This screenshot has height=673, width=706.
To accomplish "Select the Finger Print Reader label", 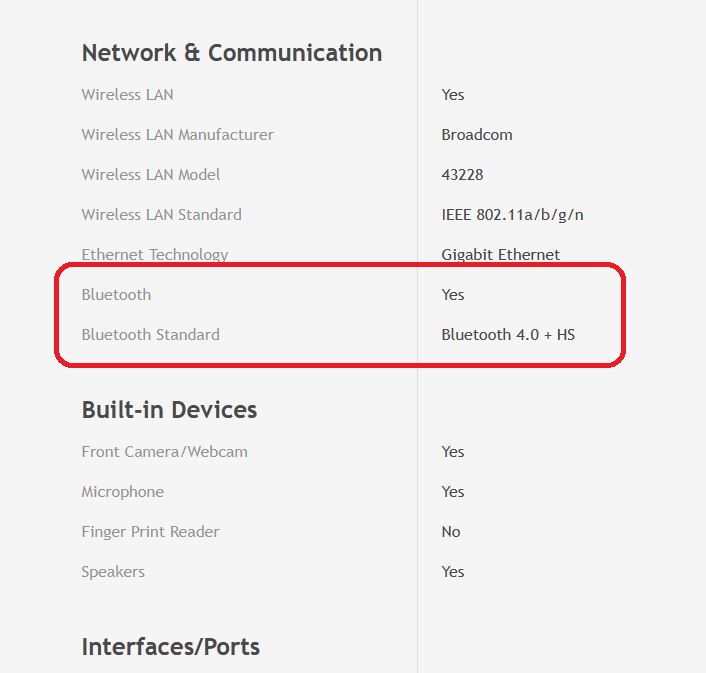I will pyautogui.click(x=150, y=532).
